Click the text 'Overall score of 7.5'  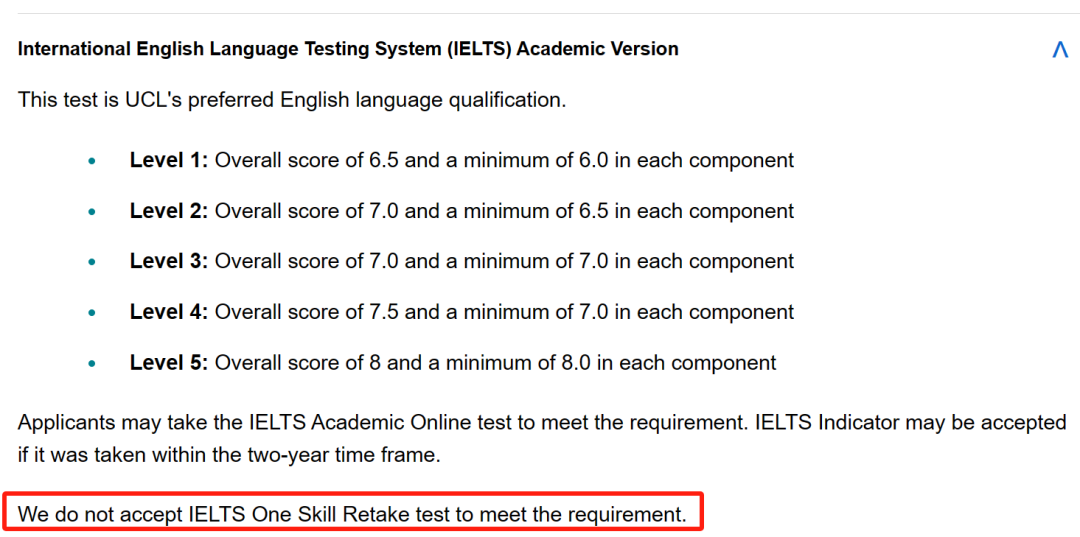coord(307,312)
